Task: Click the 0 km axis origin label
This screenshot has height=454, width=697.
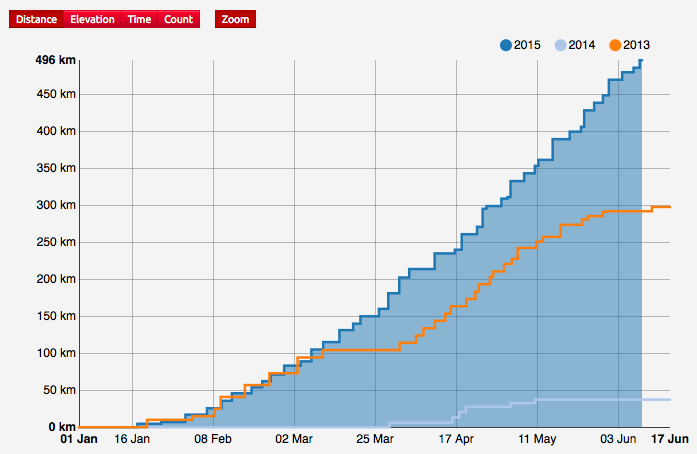Action: click(60, 427)
